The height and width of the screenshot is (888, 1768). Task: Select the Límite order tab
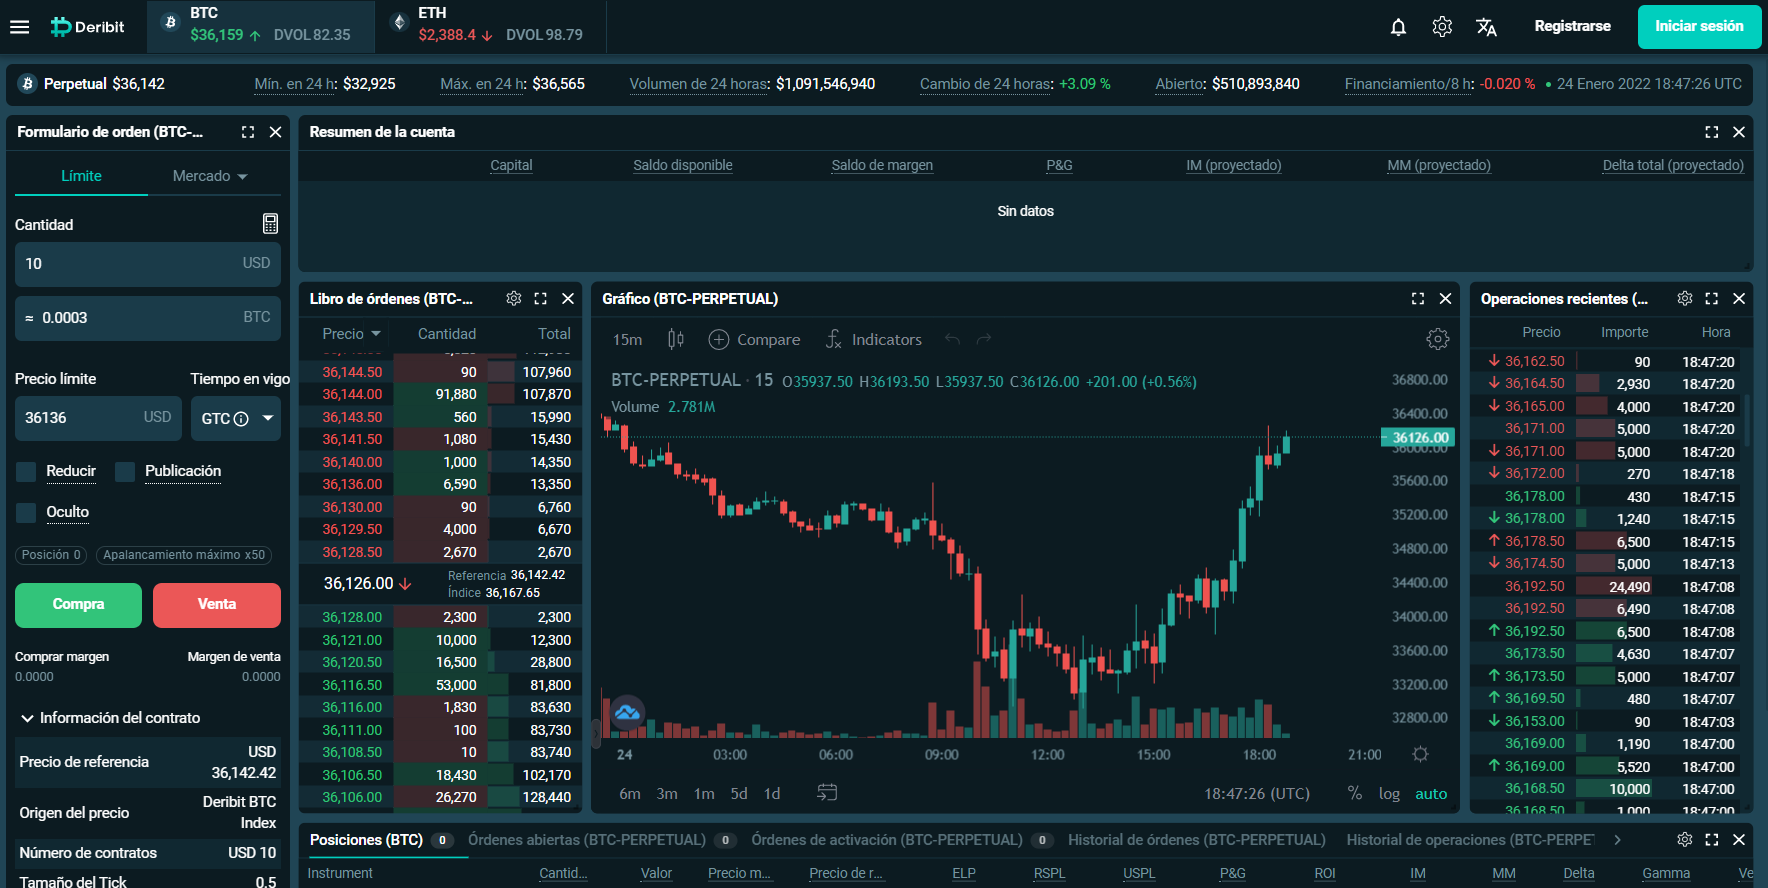tap(81, 176)
